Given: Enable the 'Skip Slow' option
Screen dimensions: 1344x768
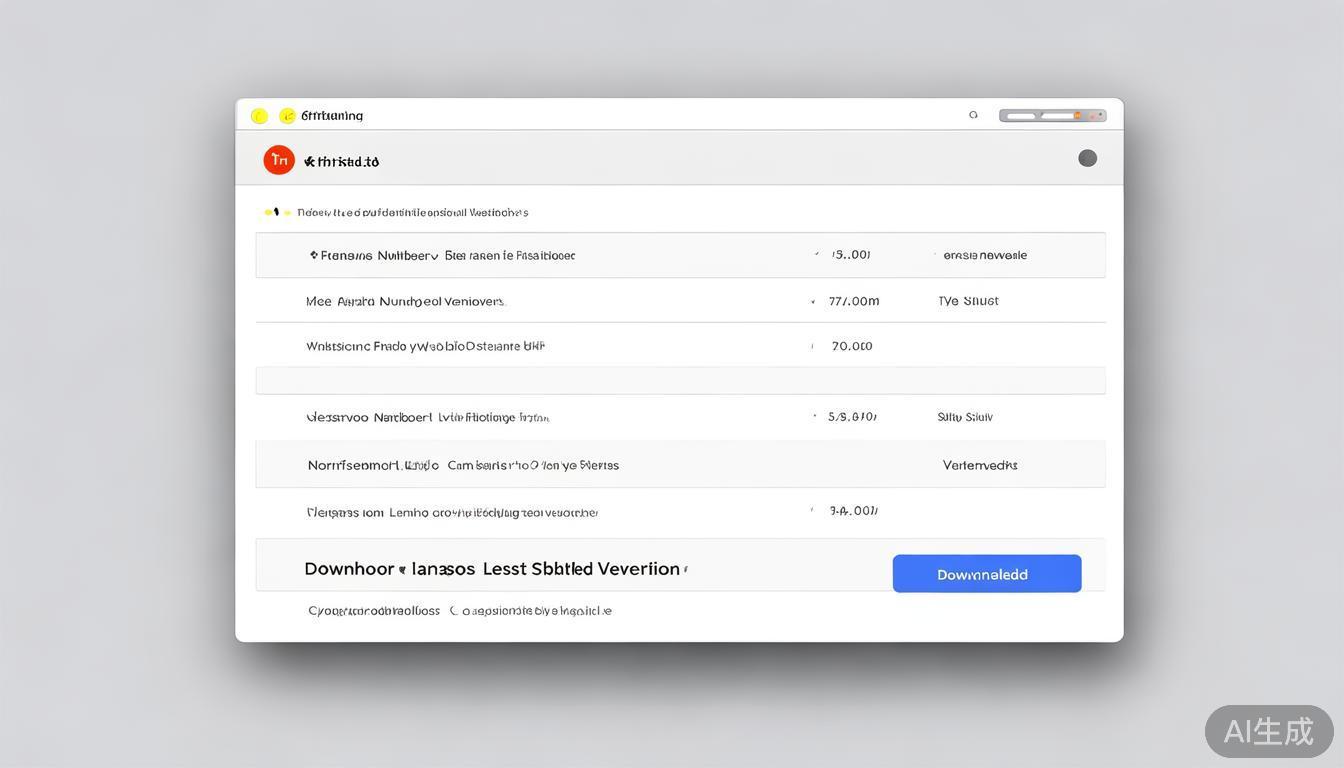Looking at the screenshot, I should (965, 417).
